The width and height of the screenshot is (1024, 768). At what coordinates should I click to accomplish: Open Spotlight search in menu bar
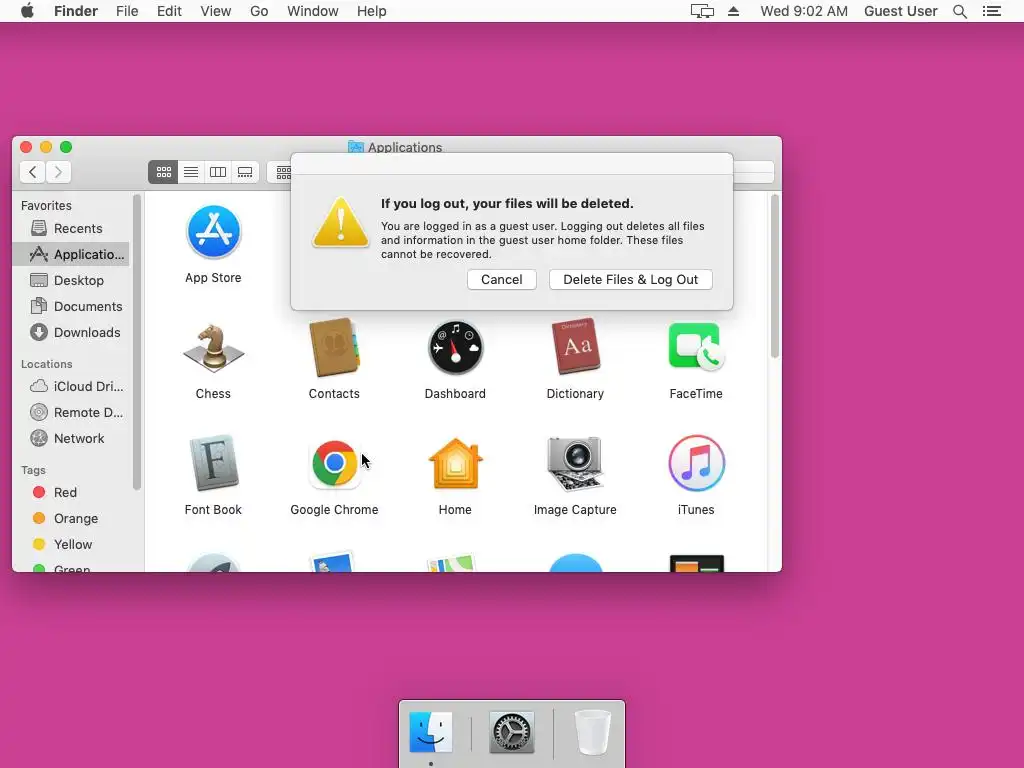(x=960, y=11)
